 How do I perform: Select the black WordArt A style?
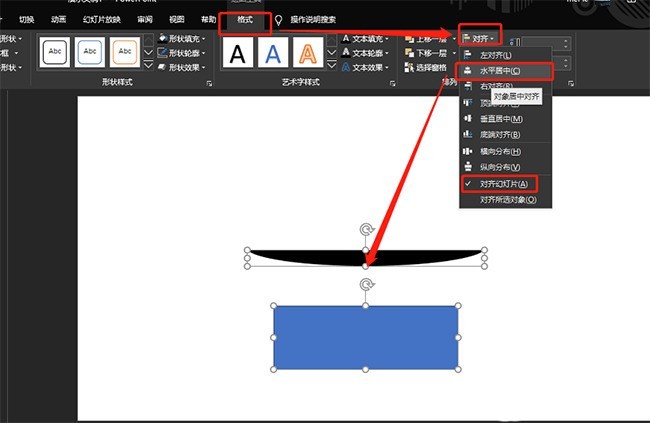click(x=238, y=52)
